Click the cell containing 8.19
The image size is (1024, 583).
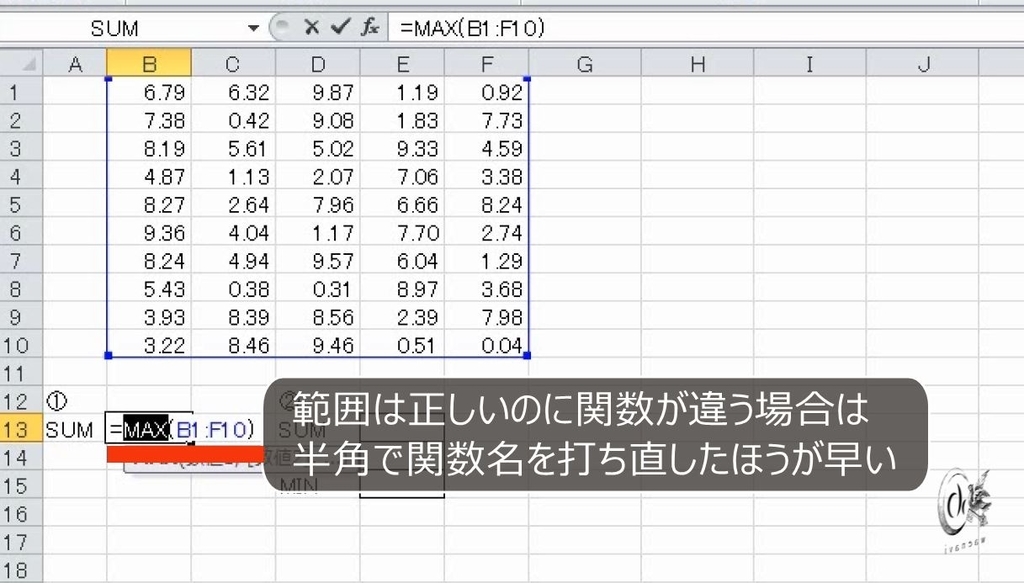pyautogui.click(x=150, y=148)
